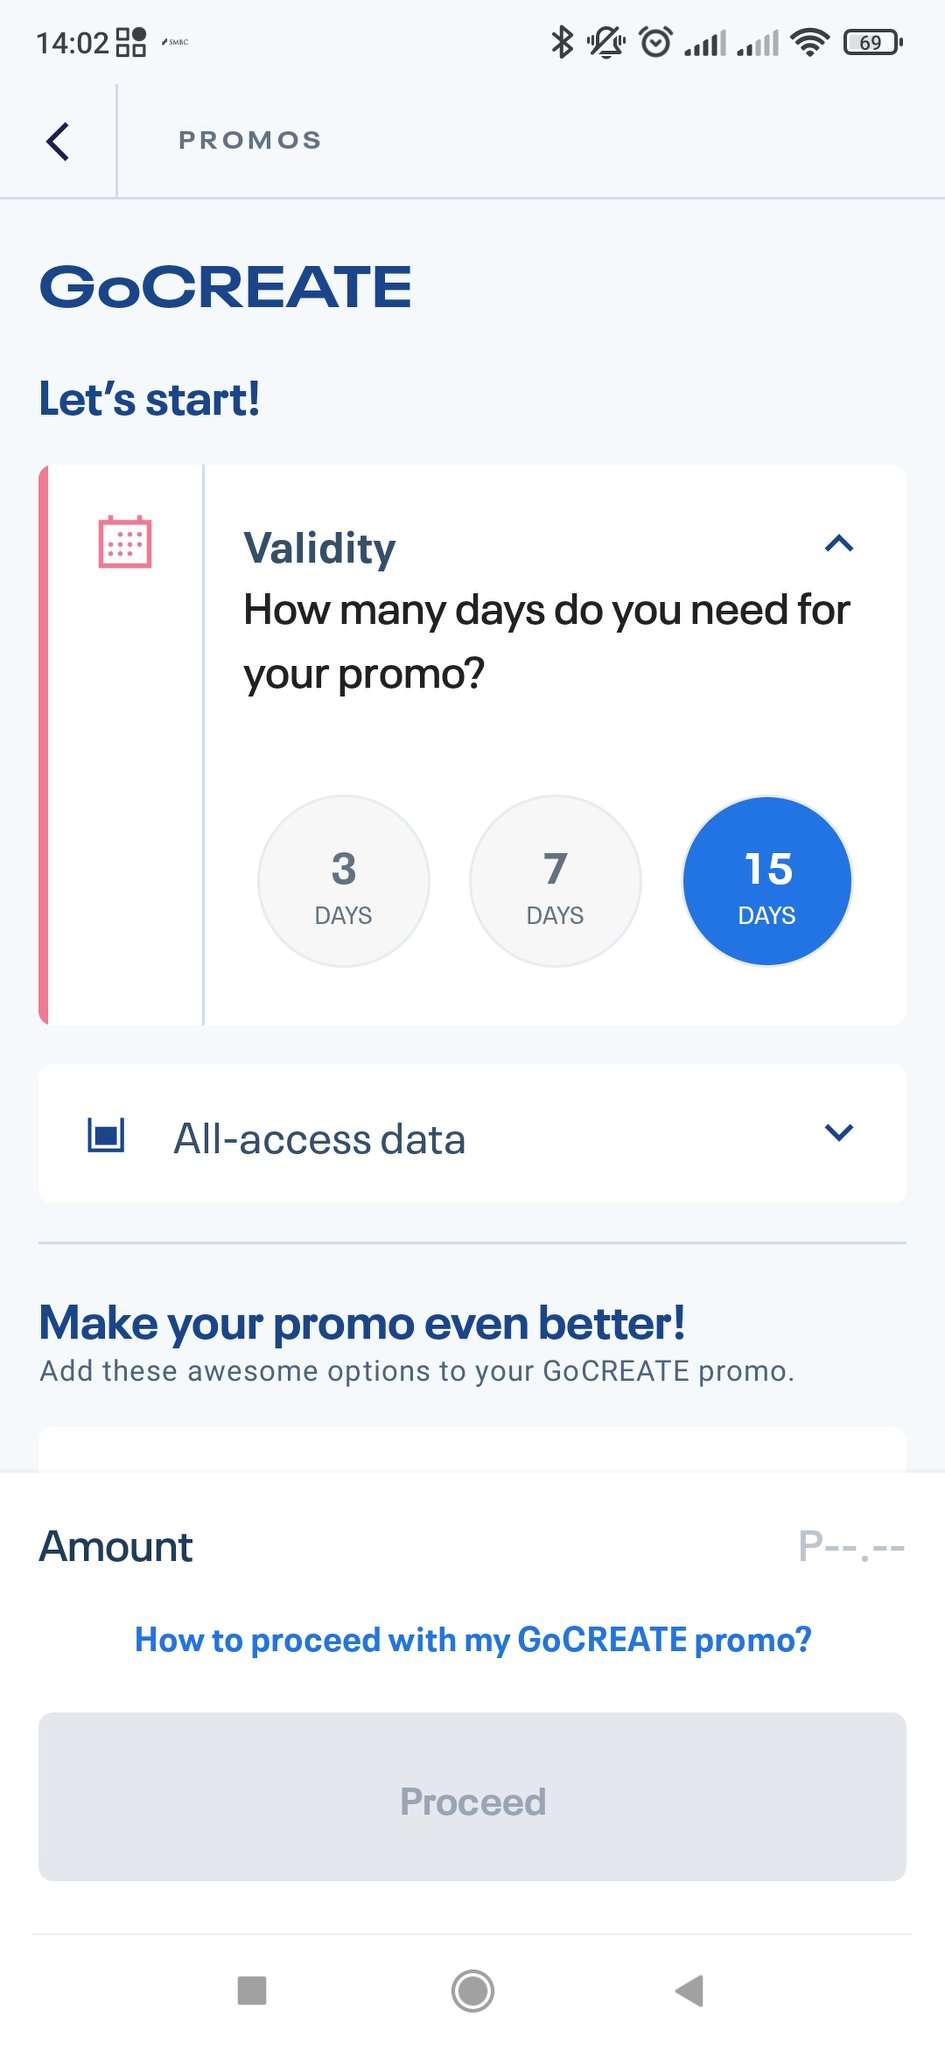This screenshot has width=945, height=2048.
Task: Tap Android recent apps square button
Action: pos(252,1990)
